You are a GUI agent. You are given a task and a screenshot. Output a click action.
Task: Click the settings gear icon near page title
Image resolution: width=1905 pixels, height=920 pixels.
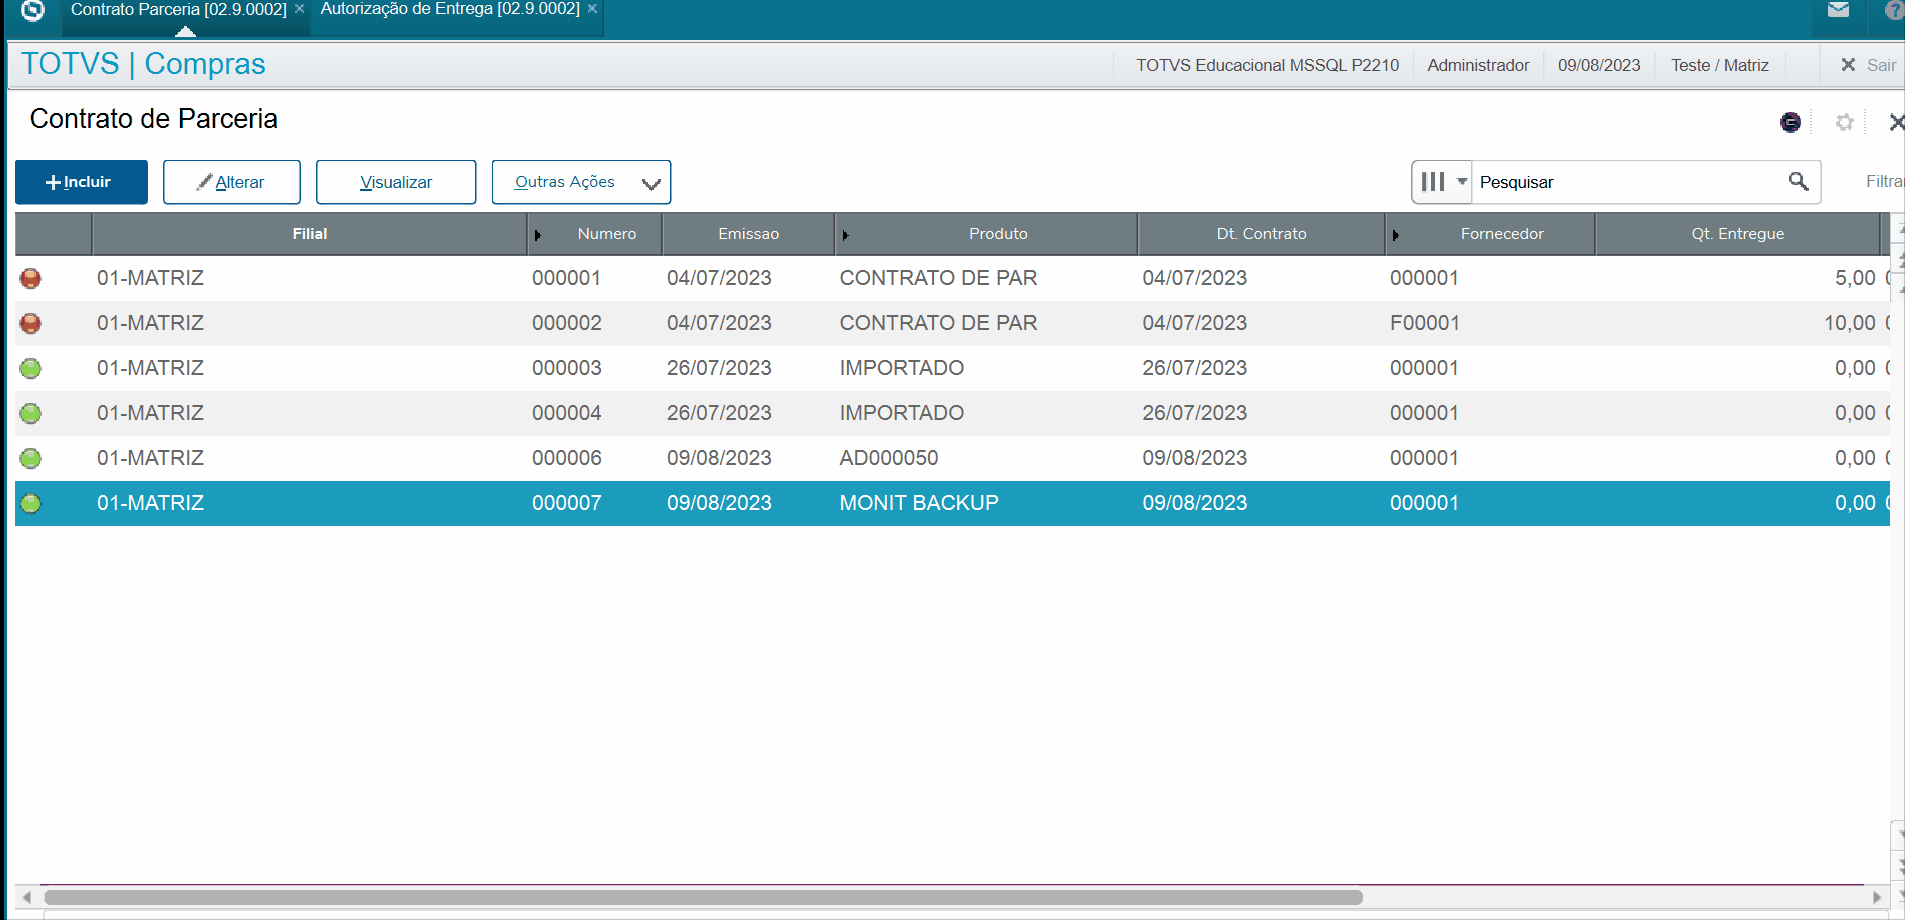[x=1845, y=122]
